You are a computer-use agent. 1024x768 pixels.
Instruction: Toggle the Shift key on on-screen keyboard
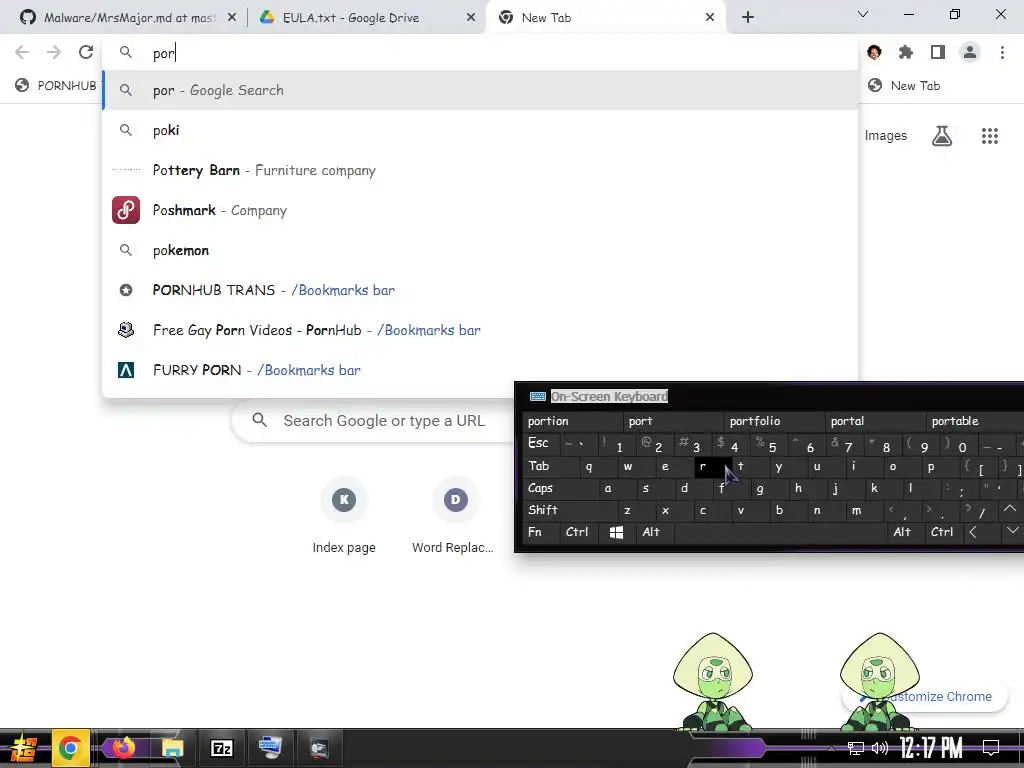tap(569, 510)
